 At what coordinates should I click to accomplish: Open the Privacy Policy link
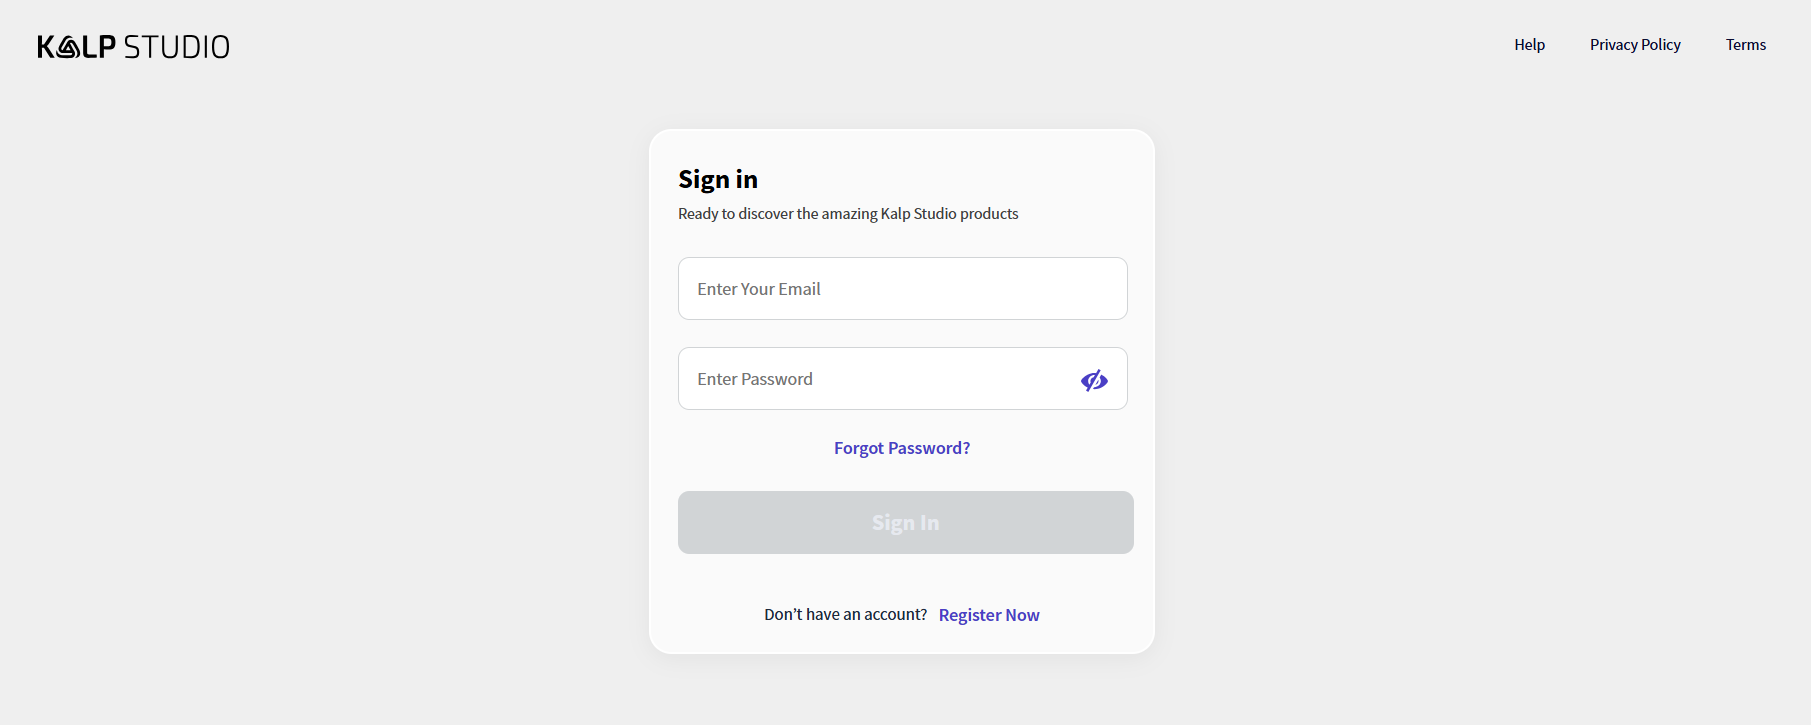click(1635, 45)
